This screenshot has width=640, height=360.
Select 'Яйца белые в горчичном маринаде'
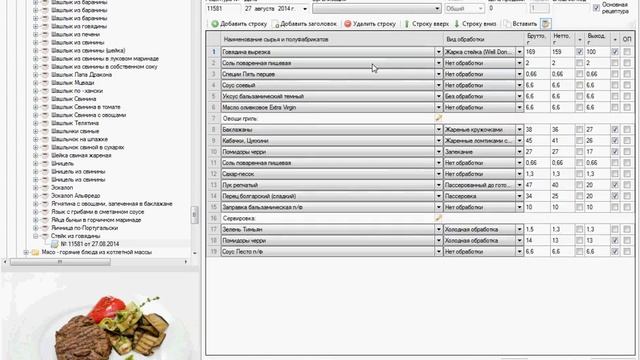96,220
